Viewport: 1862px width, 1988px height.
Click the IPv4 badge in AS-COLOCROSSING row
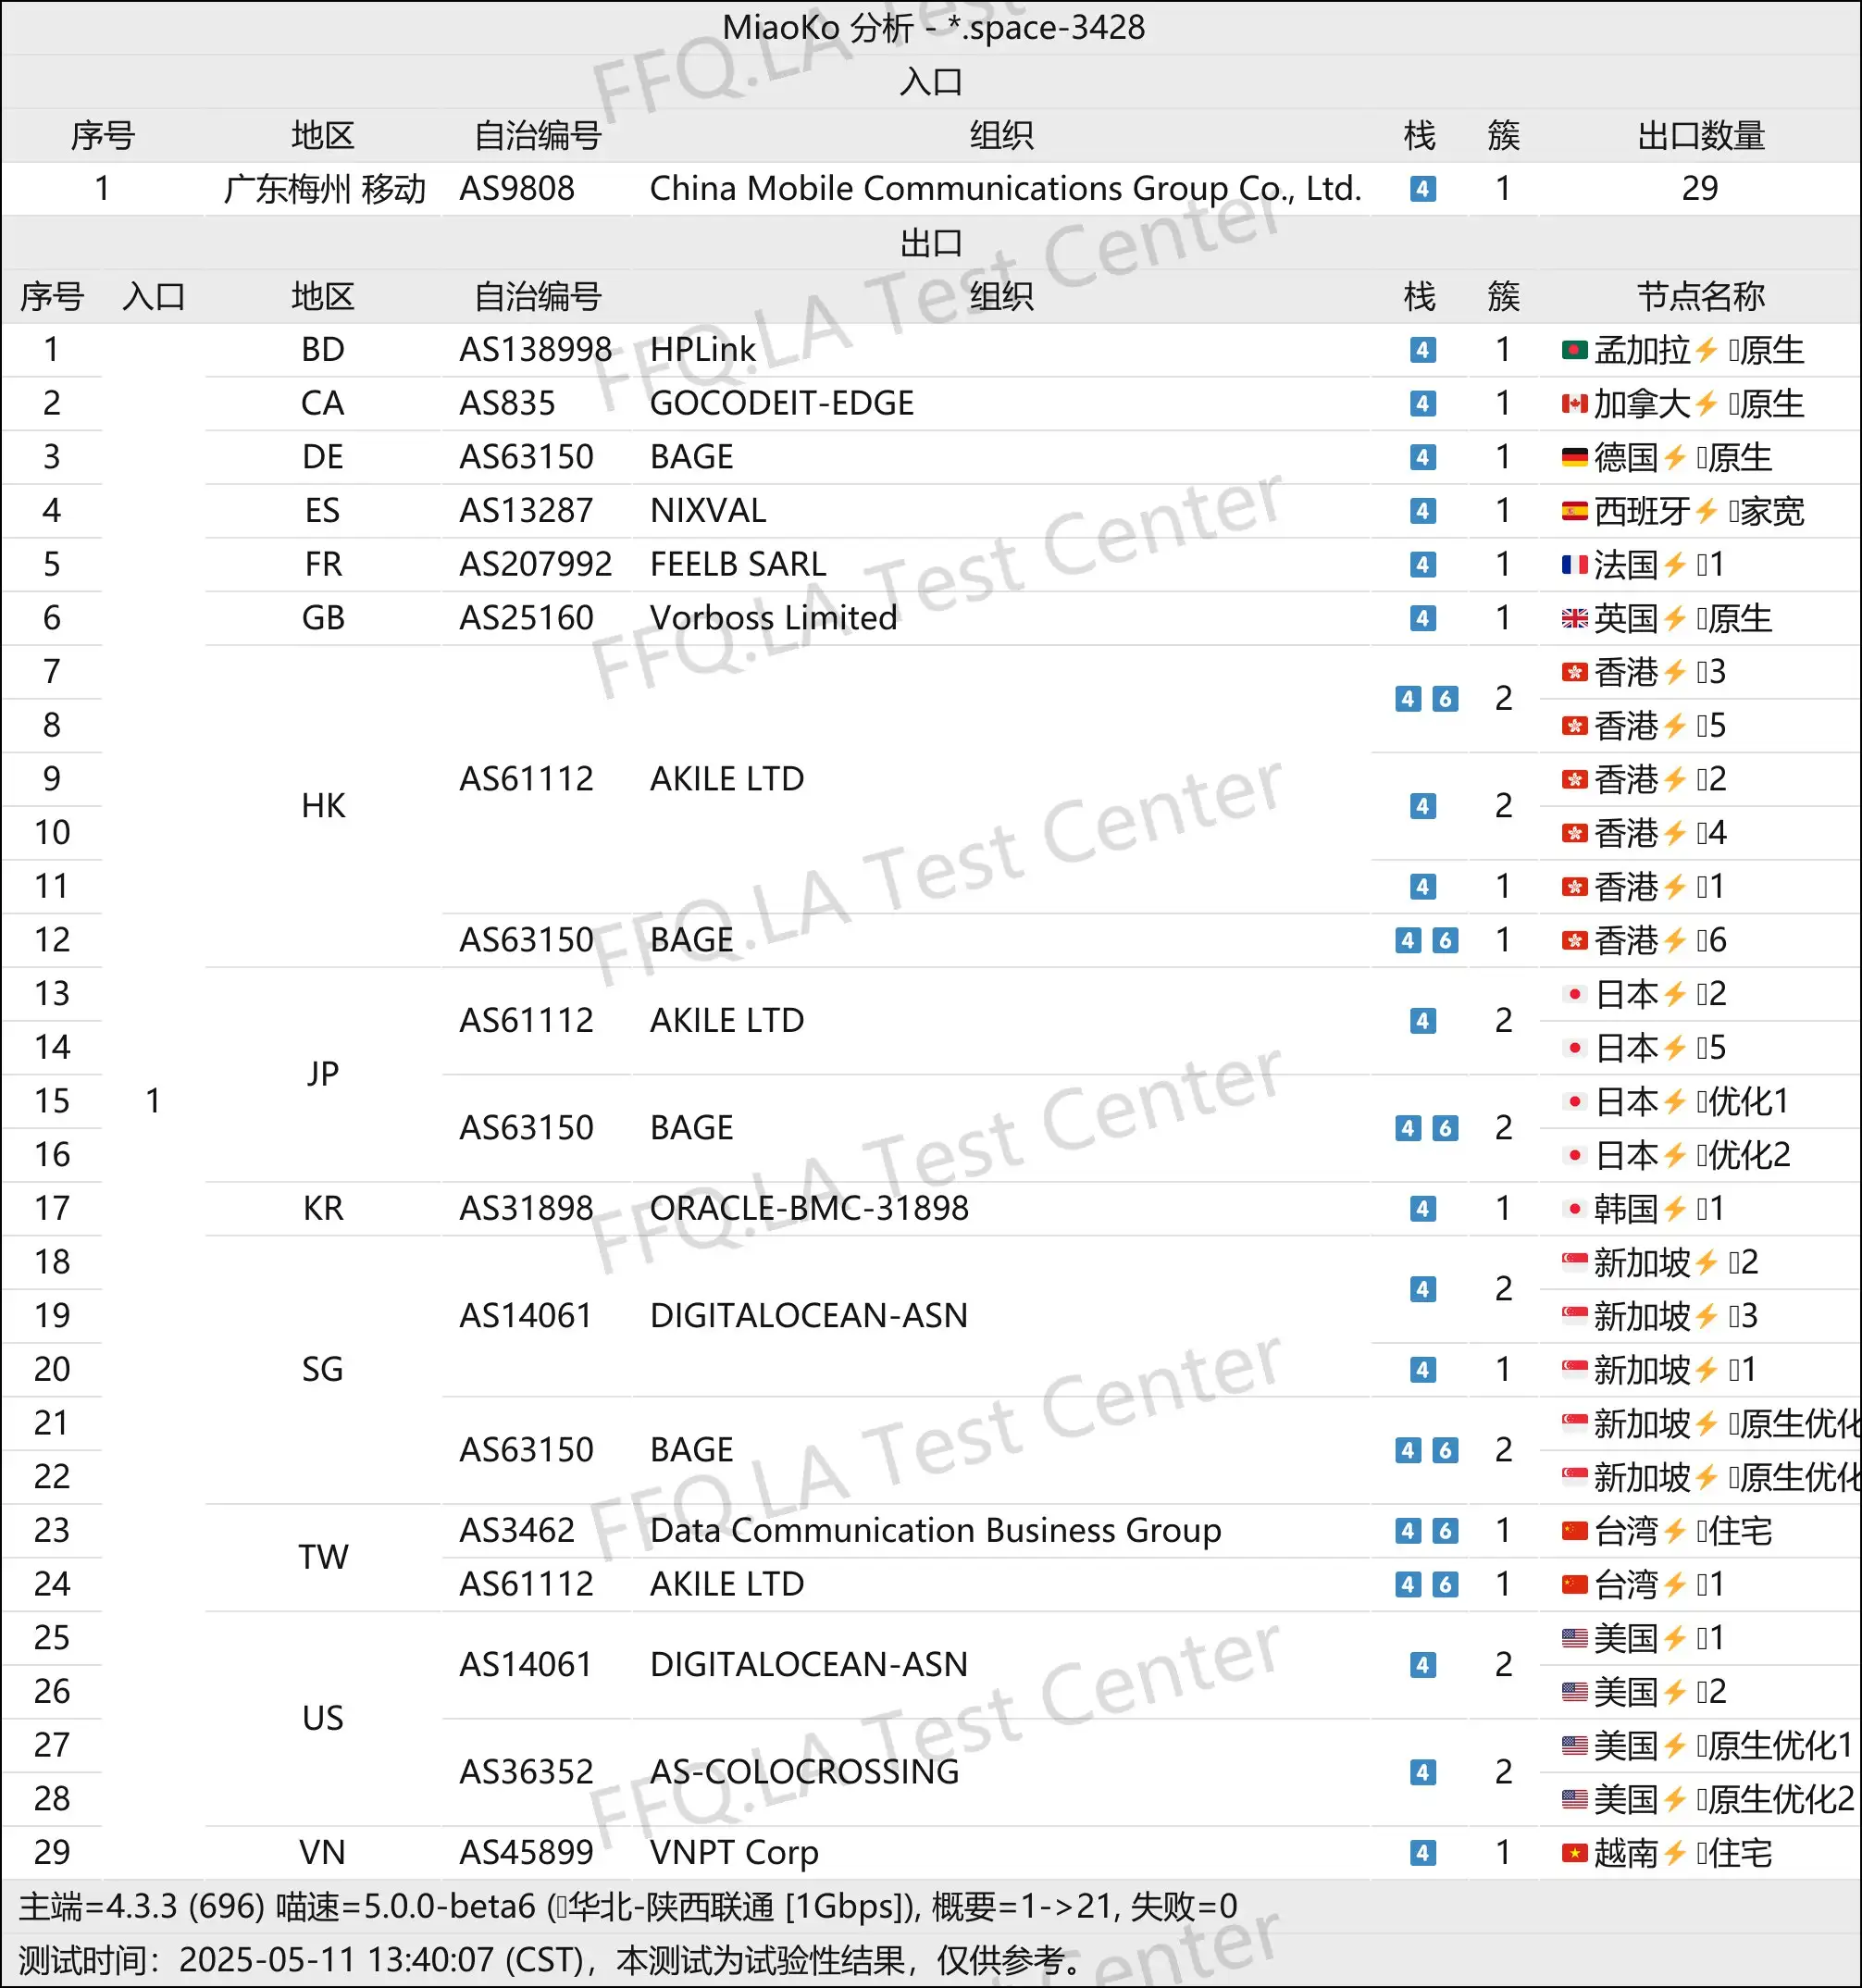(1423, 1773)
